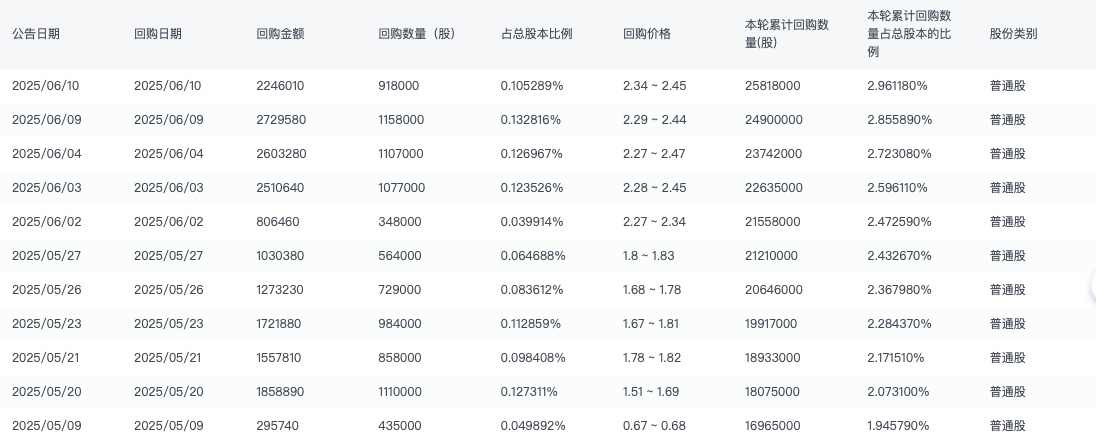This screenshot has width=1096, height=444.
Task: Click ratio value 0.123526%
Action: click(x=532, y=188)
